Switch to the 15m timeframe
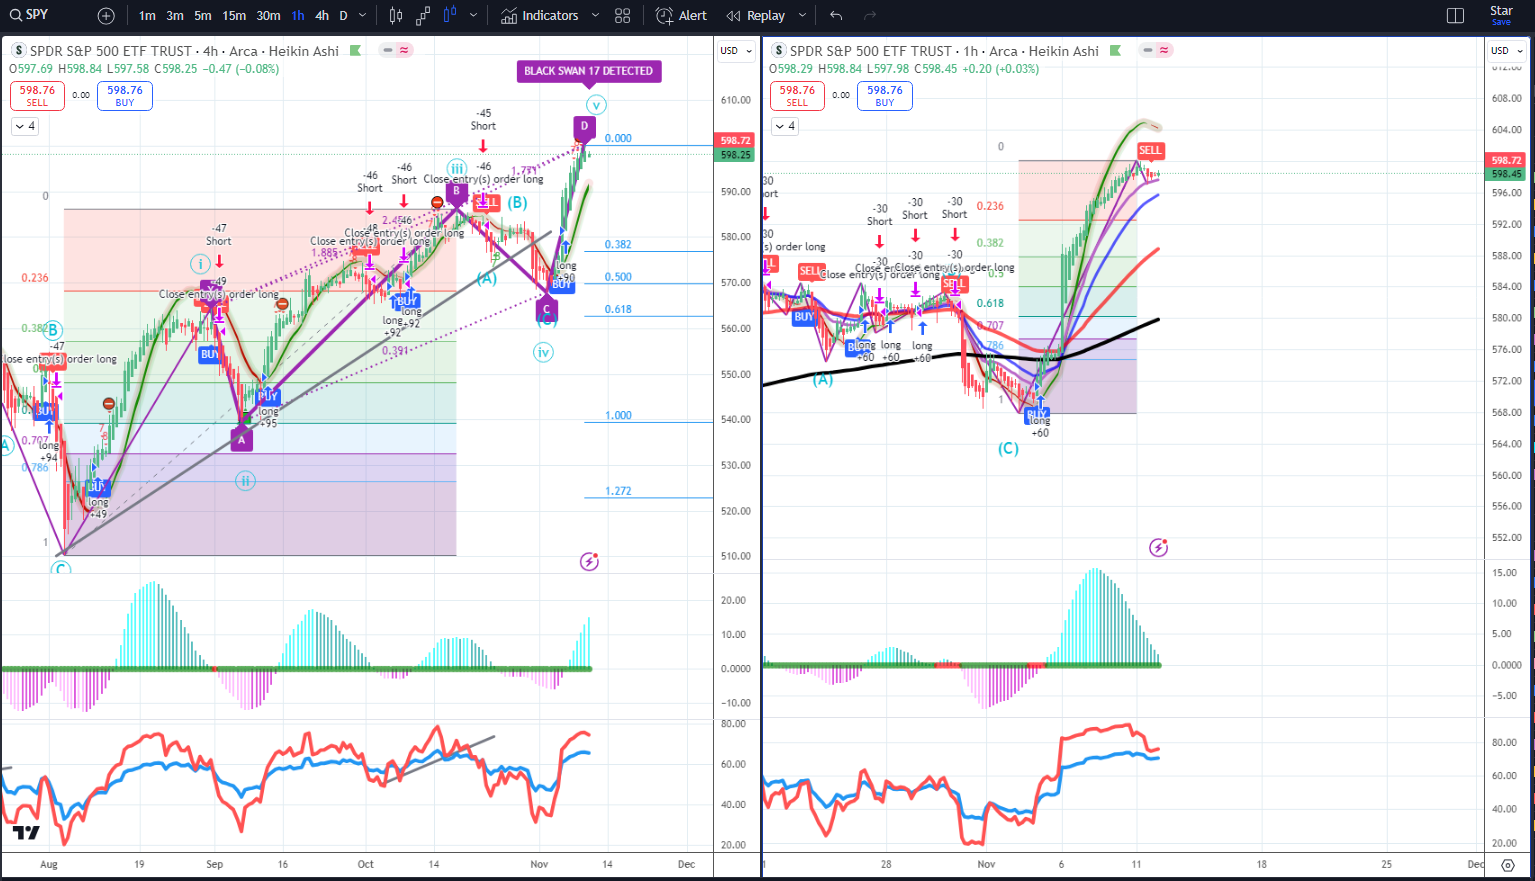Viewport: 1535px width, 881px height. [x=234, y=16]
